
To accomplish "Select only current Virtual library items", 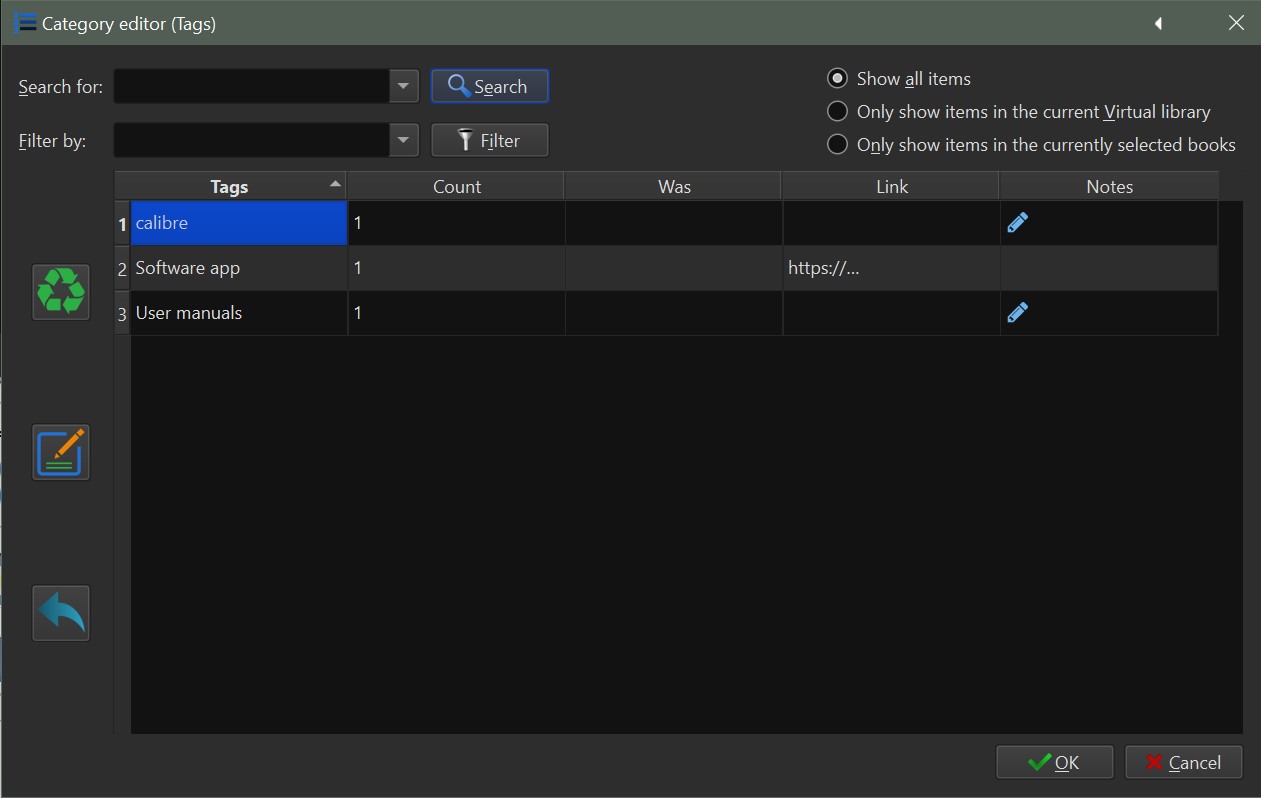I will click(x=838, y=112).
